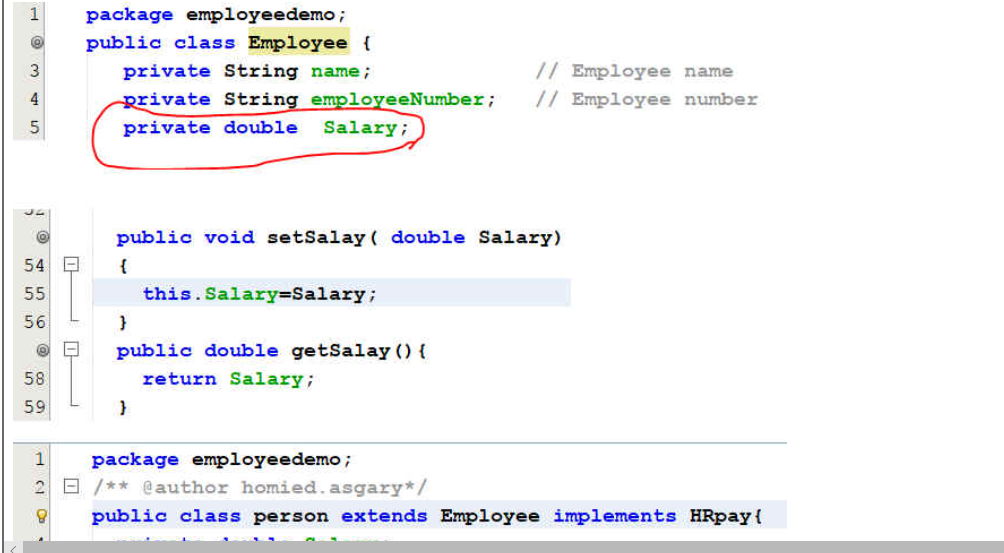The image size is (1004, 553).
Task: Click the gutter icon beside public class Employee
Action: pyautogui.click(x=37, y=43)
